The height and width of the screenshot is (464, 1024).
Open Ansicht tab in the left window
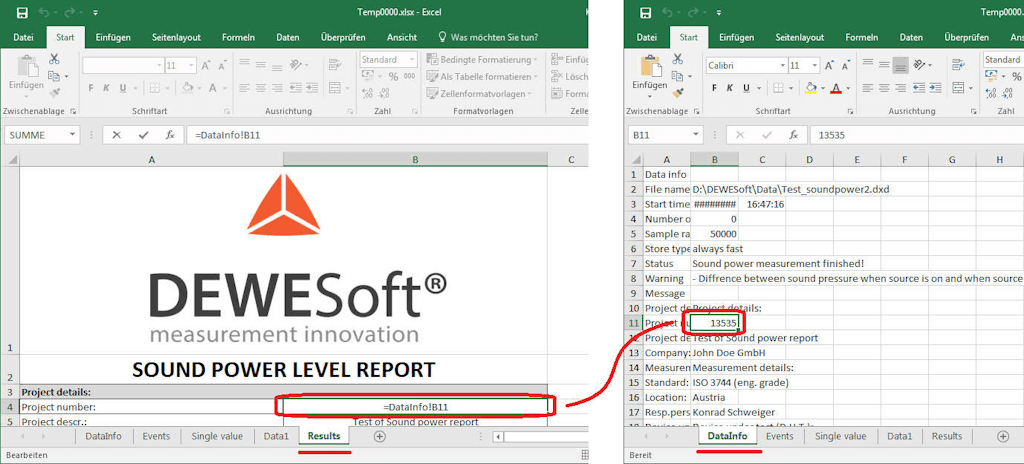click(x=402, y=37)
